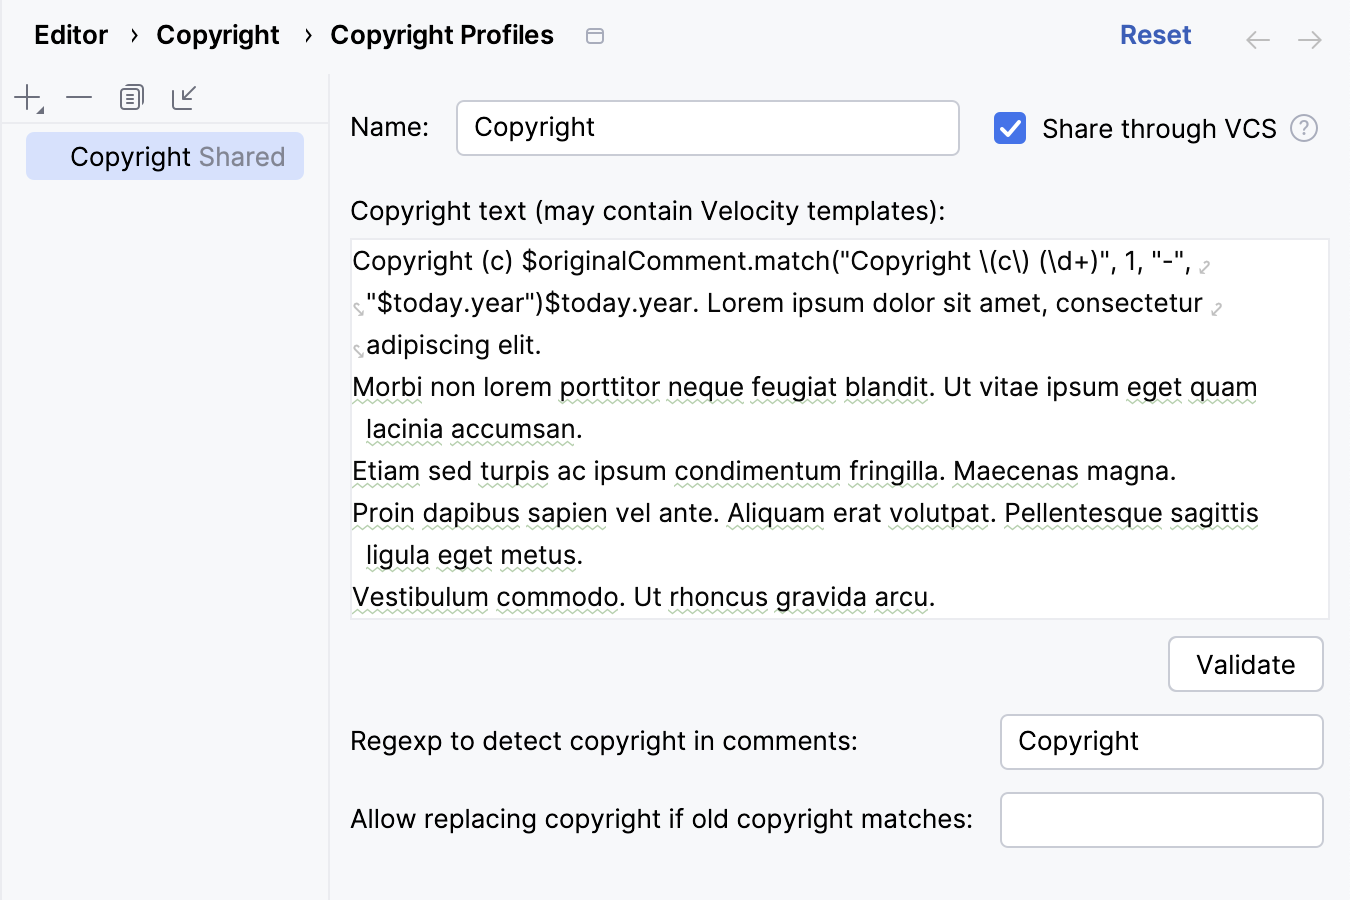Click the allow-replacing copyright field
The height and width of the screenshot is (900, 1350).
pos(1161,819)
